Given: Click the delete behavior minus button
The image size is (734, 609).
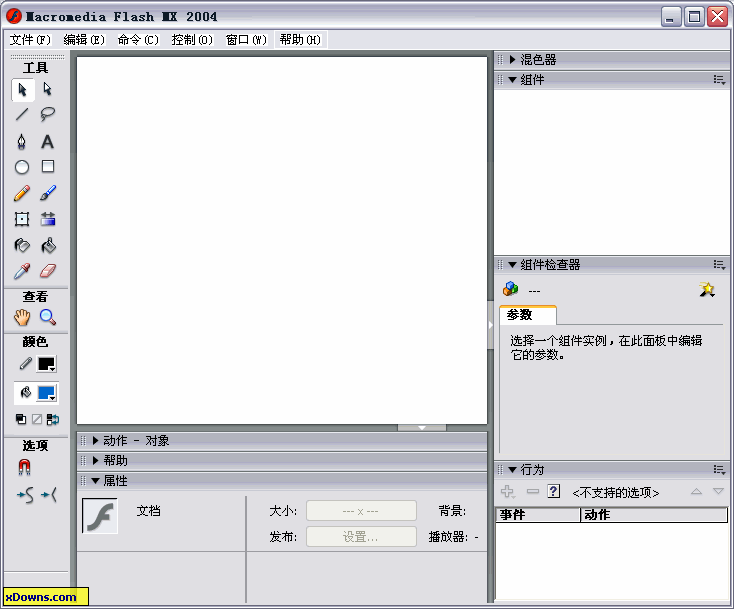Looking at the screenshot, I should tap(533, 491).
